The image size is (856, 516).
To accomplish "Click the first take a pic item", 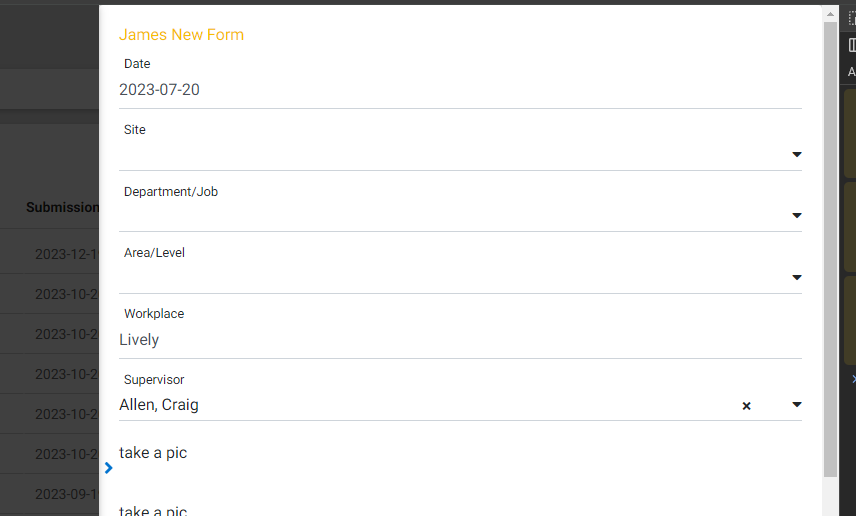I will click(153, 453).
